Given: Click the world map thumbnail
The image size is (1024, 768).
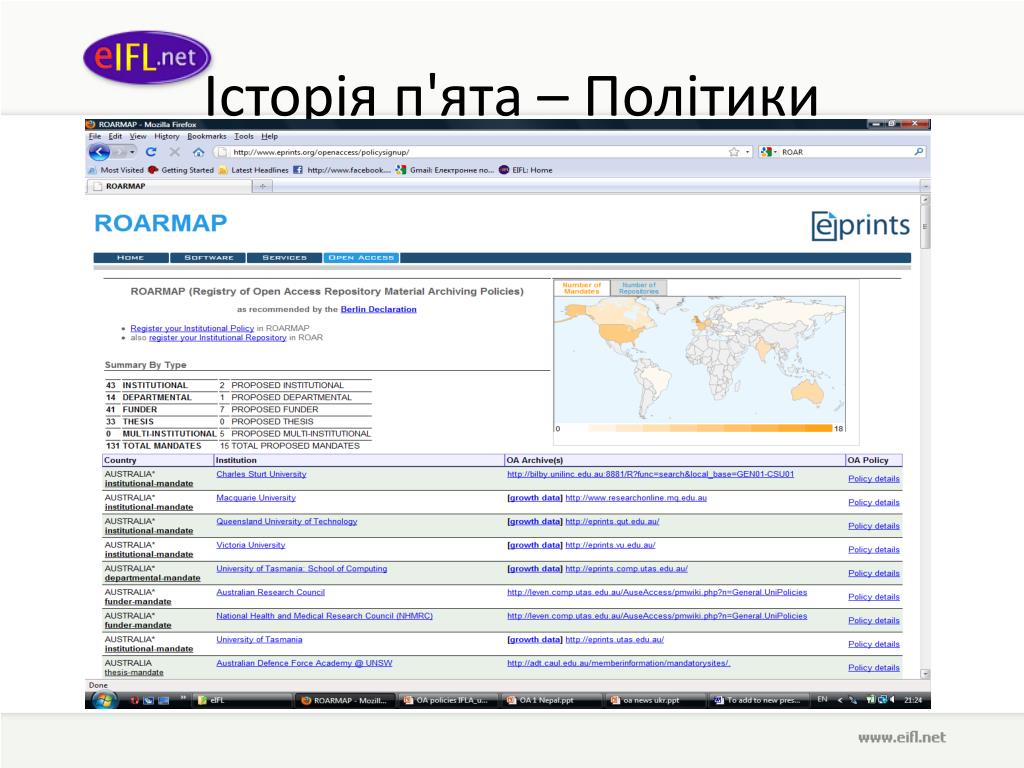Looking at the screenshot, I should pyautogui.click(x=699, y=359).
